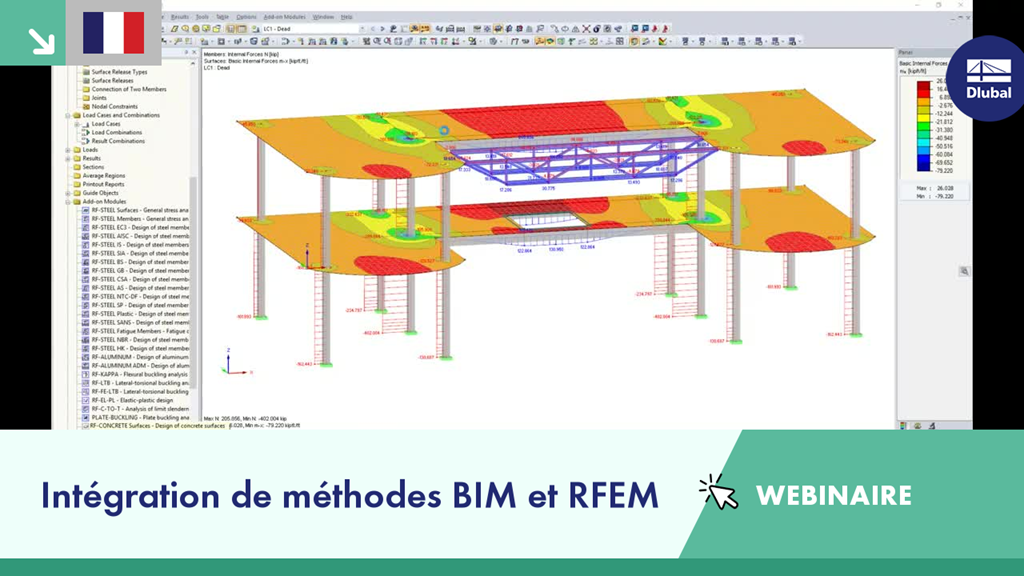1024x576 pixels.
Task: Open the Window menu
Action: (323, 17)
